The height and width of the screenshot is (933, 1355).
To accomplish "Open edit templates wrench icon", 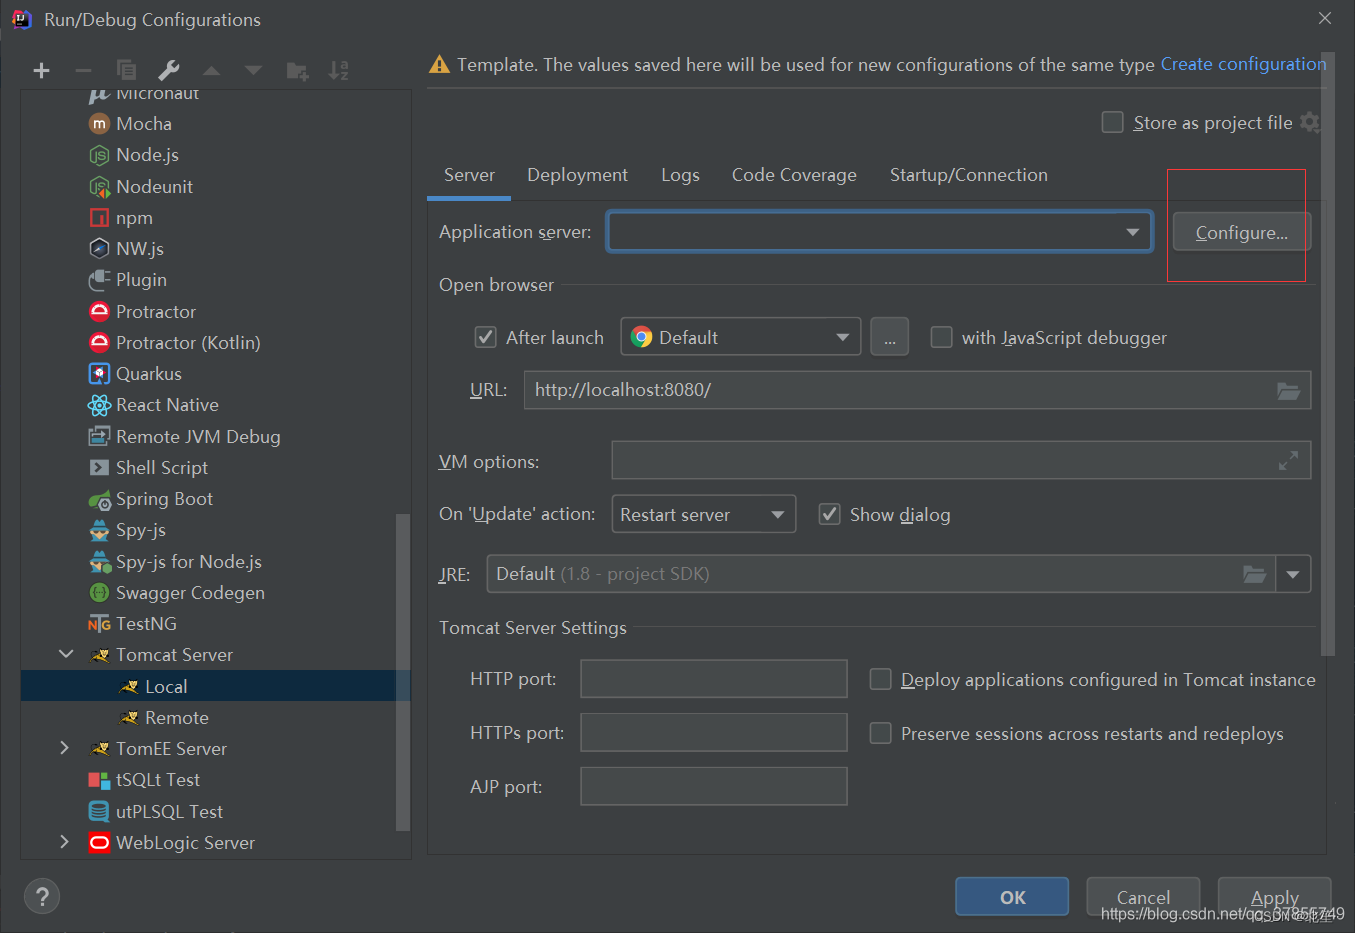I will (168, 70).
